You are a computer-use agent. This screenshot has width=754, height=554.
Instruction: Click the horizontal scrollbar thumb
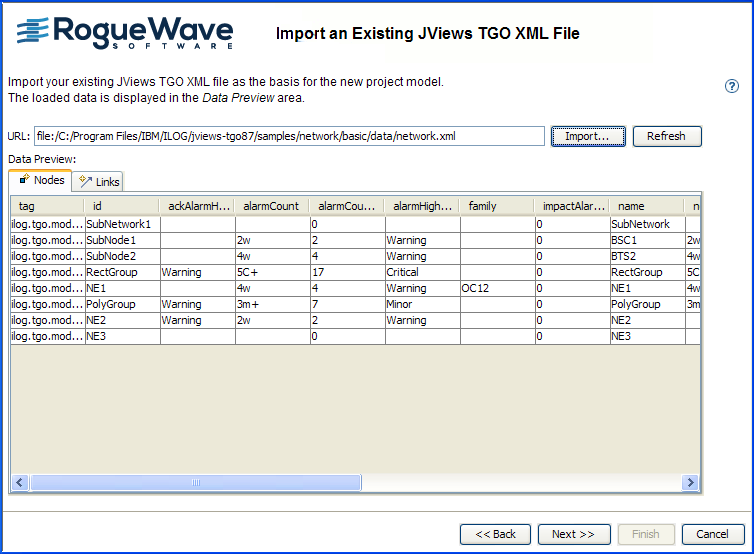[195, 482]
